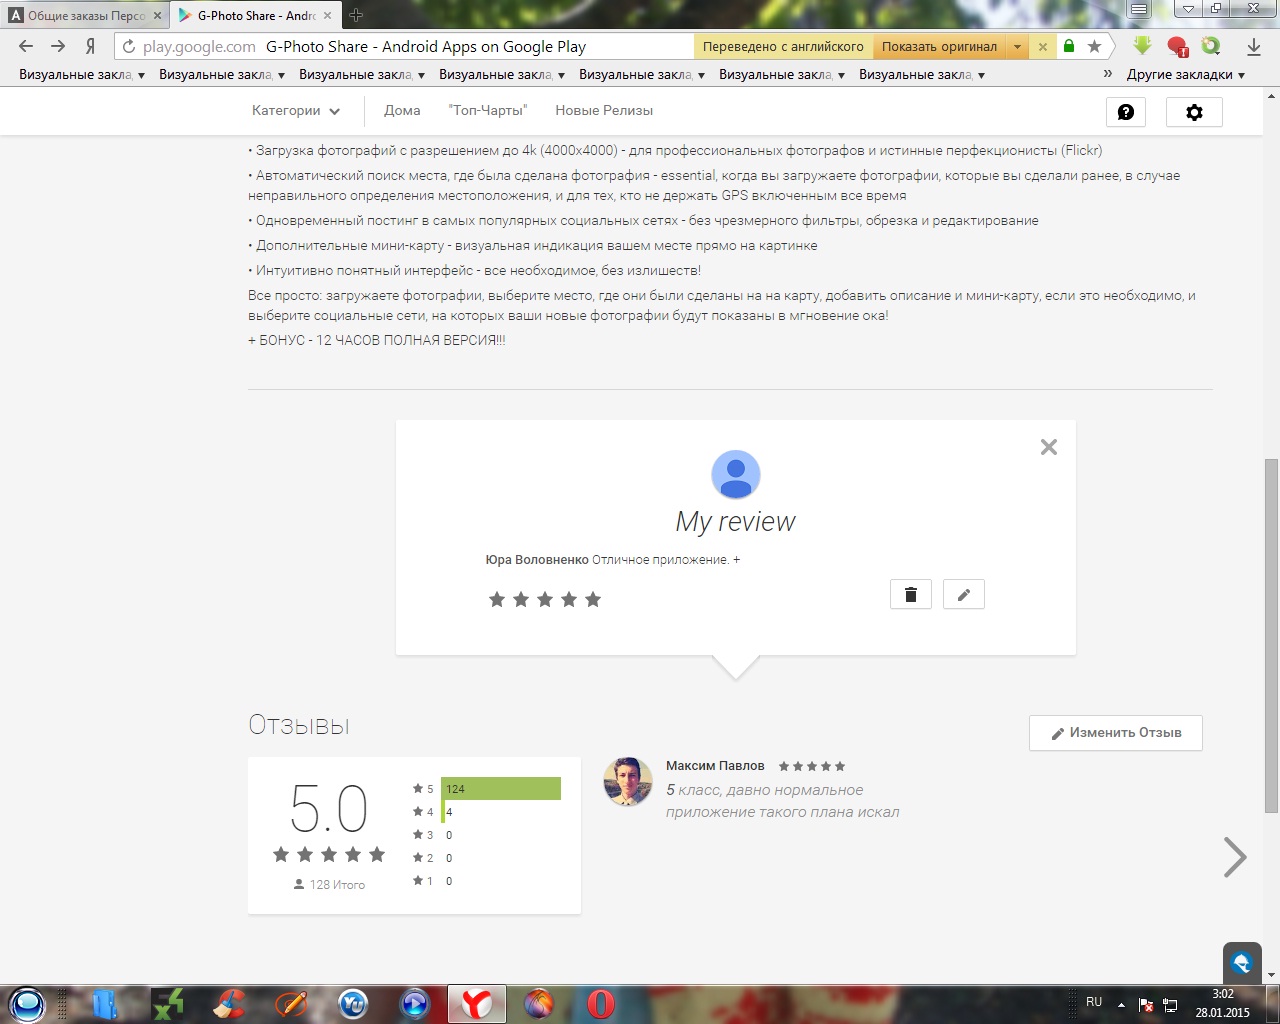This screenshot has width=1280, height=1024.
Task: Click the address bar showing play.google.com
Action: click(x=404, y=47)
